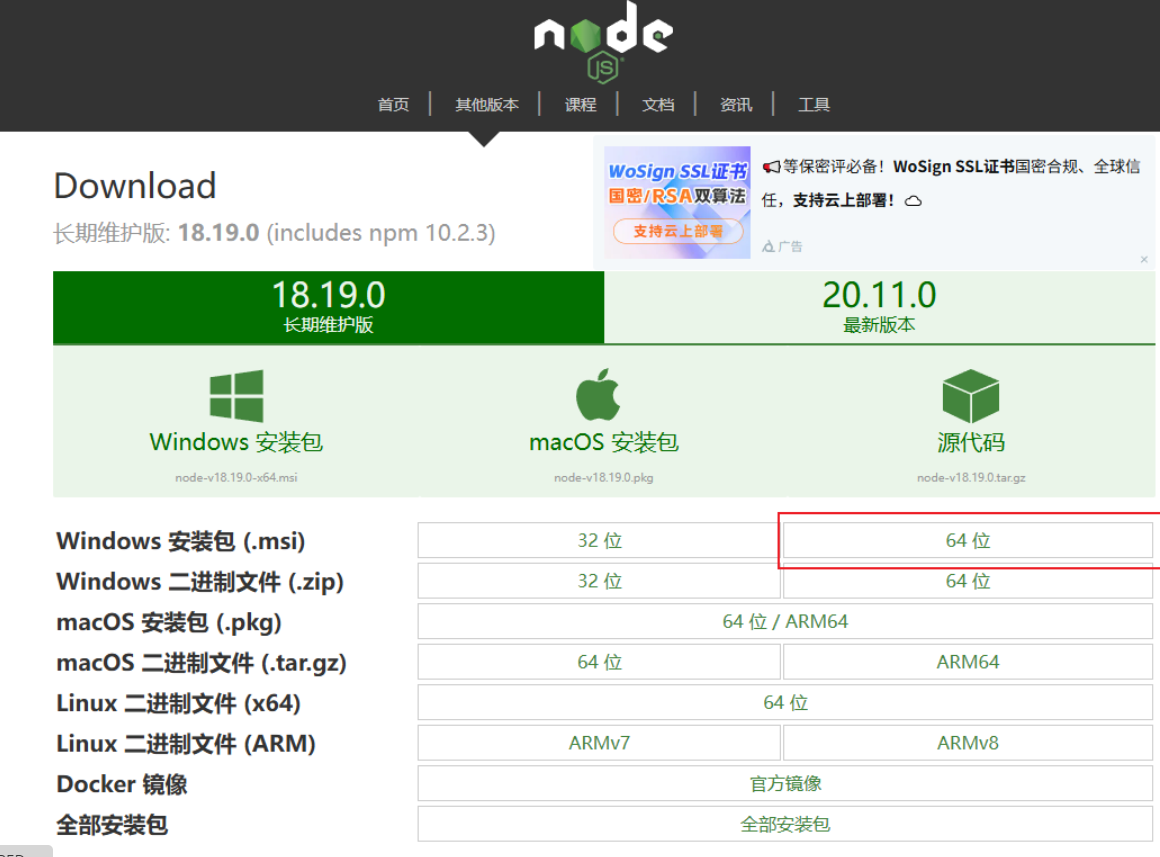Click the Windows 安装包 download link
Viewport: 1160px width, 857px height.
tap(236, 442)
